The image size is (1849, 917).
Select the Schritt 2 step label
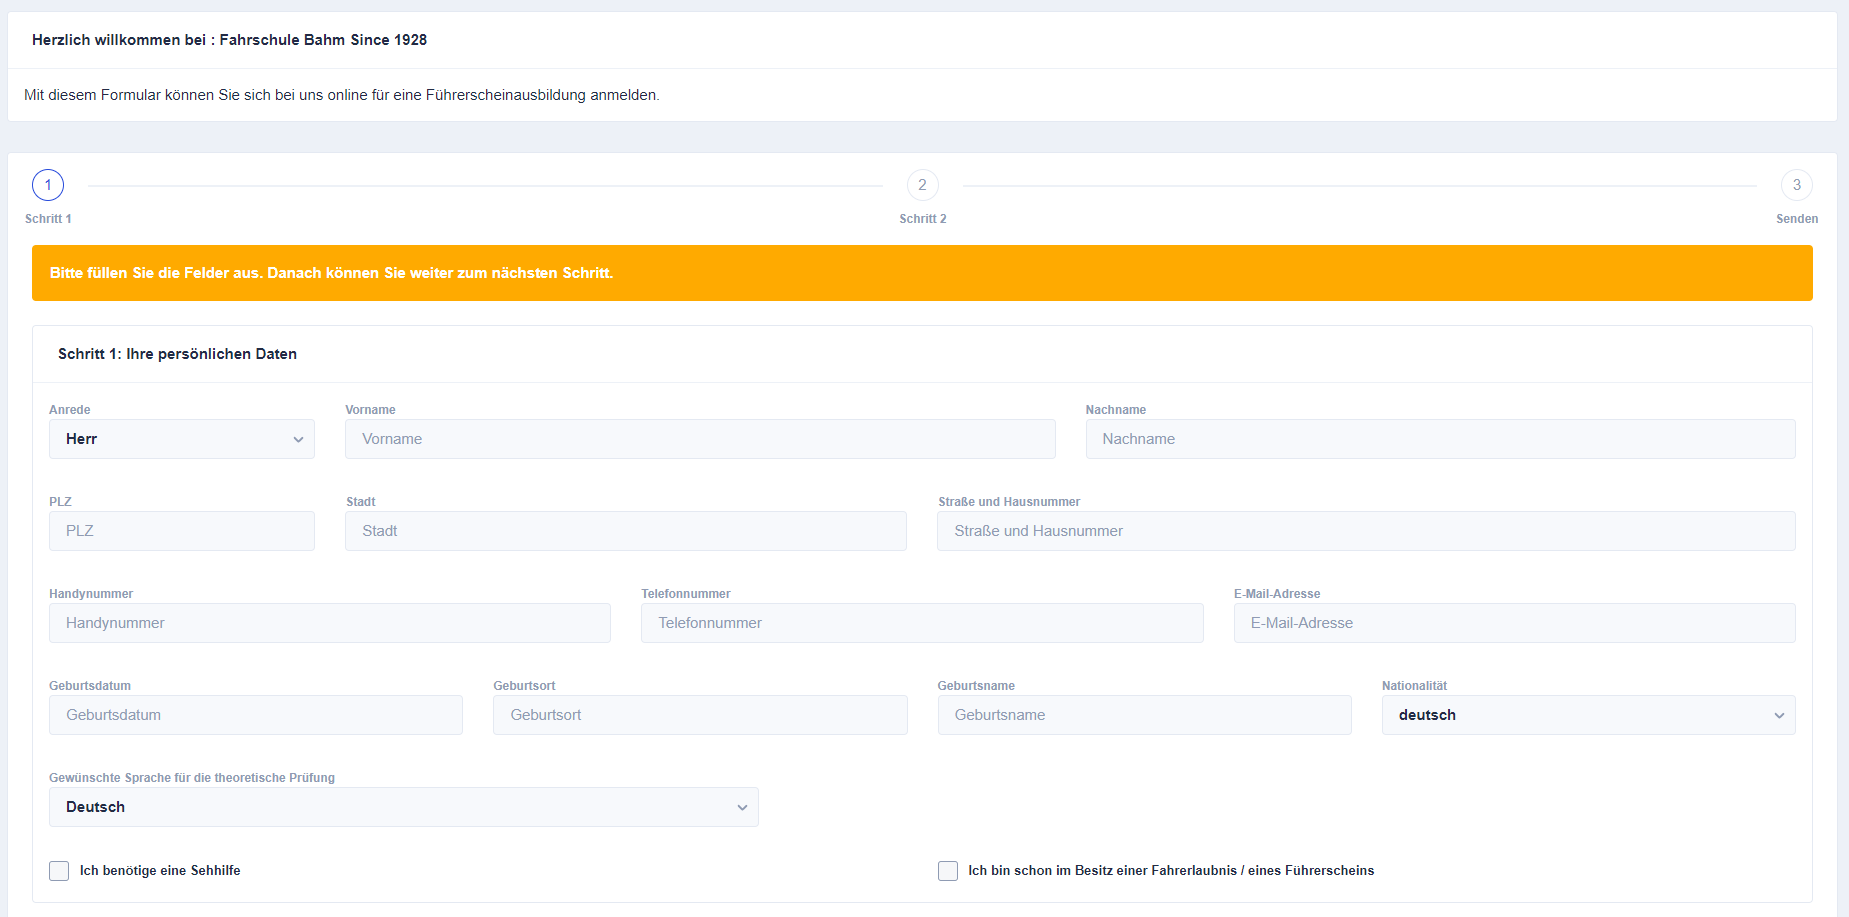(922, 219)
